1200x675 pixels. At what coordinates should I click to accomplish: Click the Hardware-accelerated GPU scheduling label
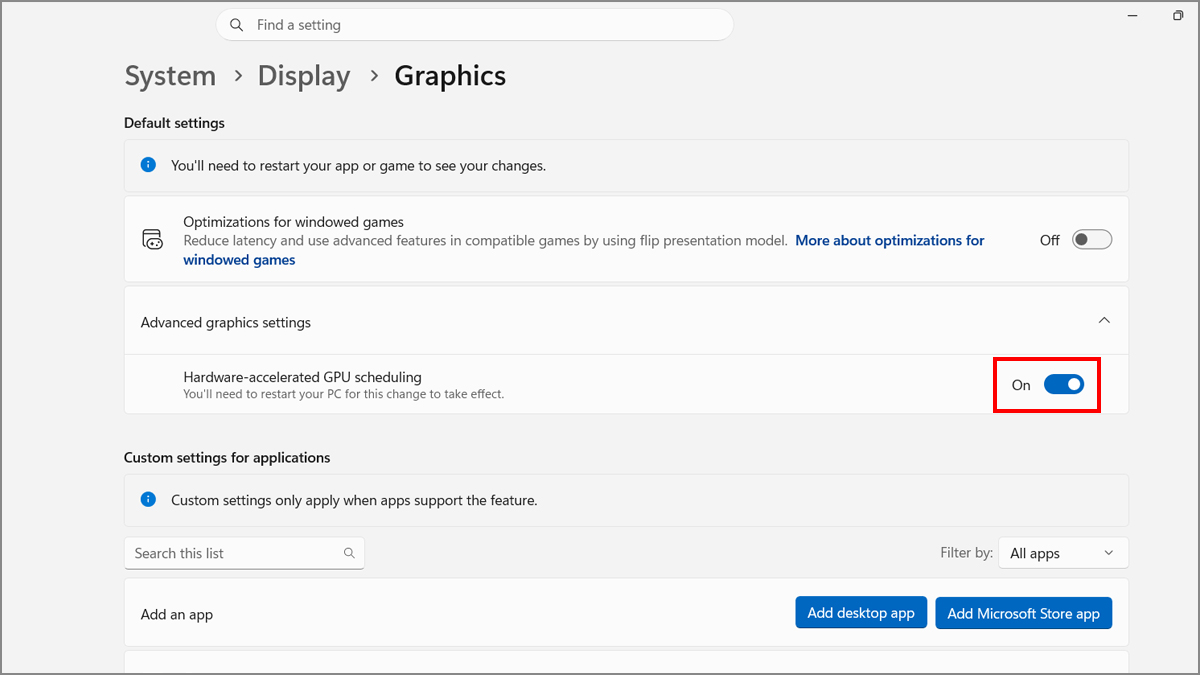point(302,377)
